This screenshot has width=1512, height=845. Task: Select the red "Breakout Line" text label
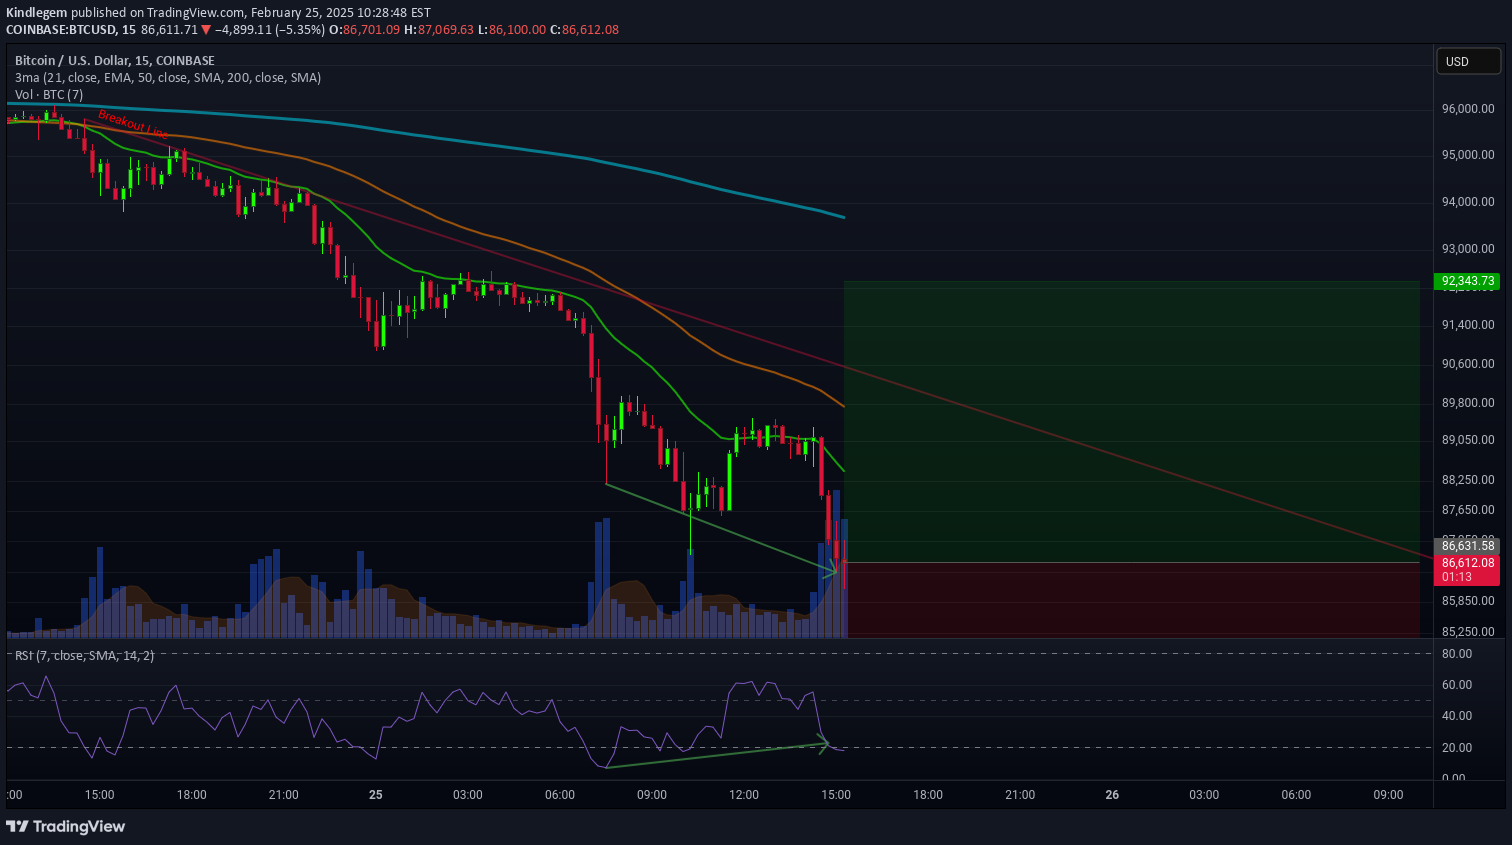[x=133, y=124]
